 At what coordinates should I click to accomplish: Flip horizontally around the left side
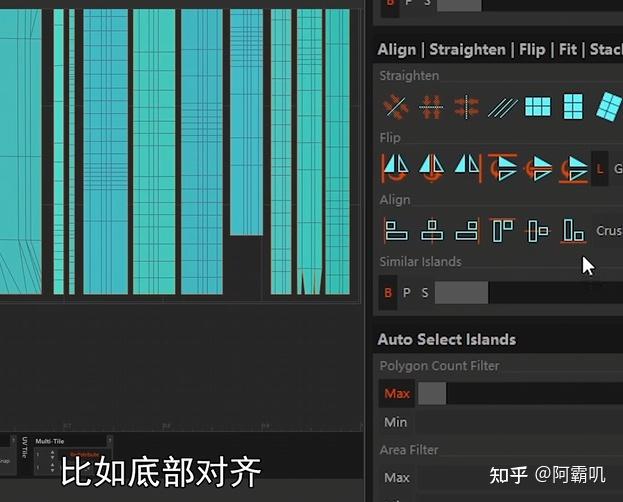tap(395, 169)
